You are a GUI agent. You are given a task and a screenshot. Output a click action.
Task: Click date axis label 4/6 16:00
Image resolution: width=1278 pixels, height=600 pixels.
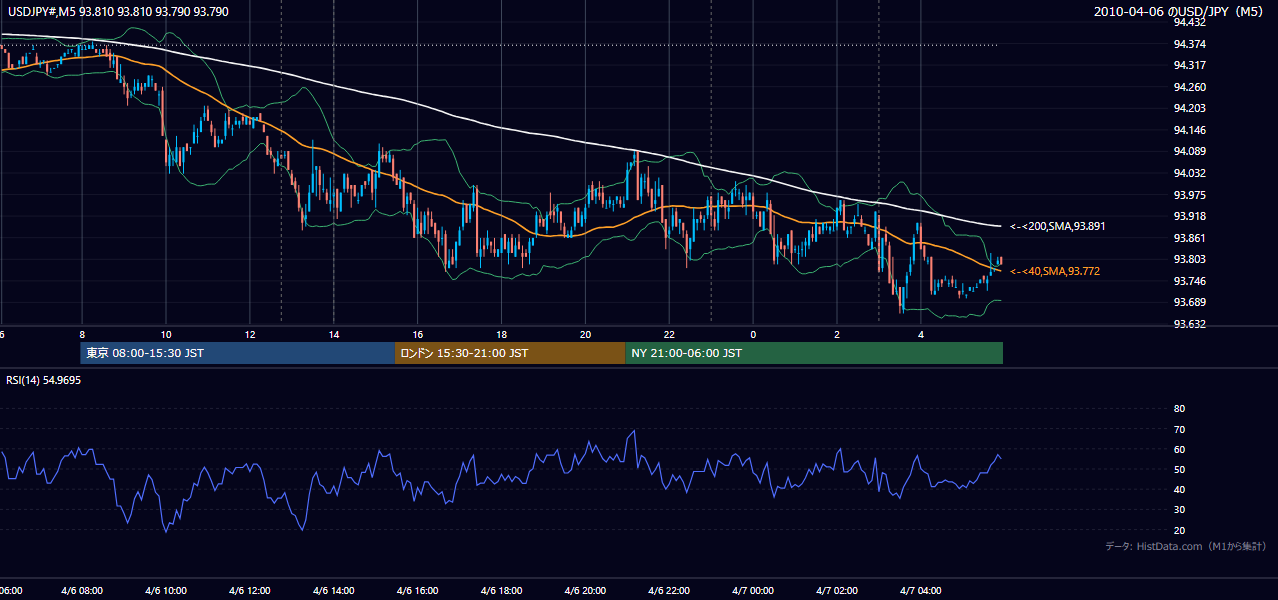[x=417, y=591]
